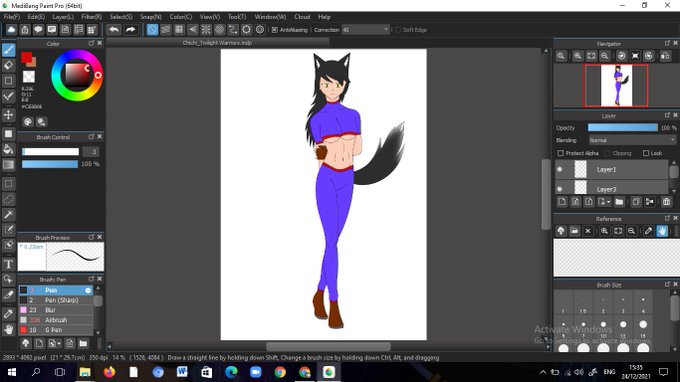Select the Text tool

point(9,264)
